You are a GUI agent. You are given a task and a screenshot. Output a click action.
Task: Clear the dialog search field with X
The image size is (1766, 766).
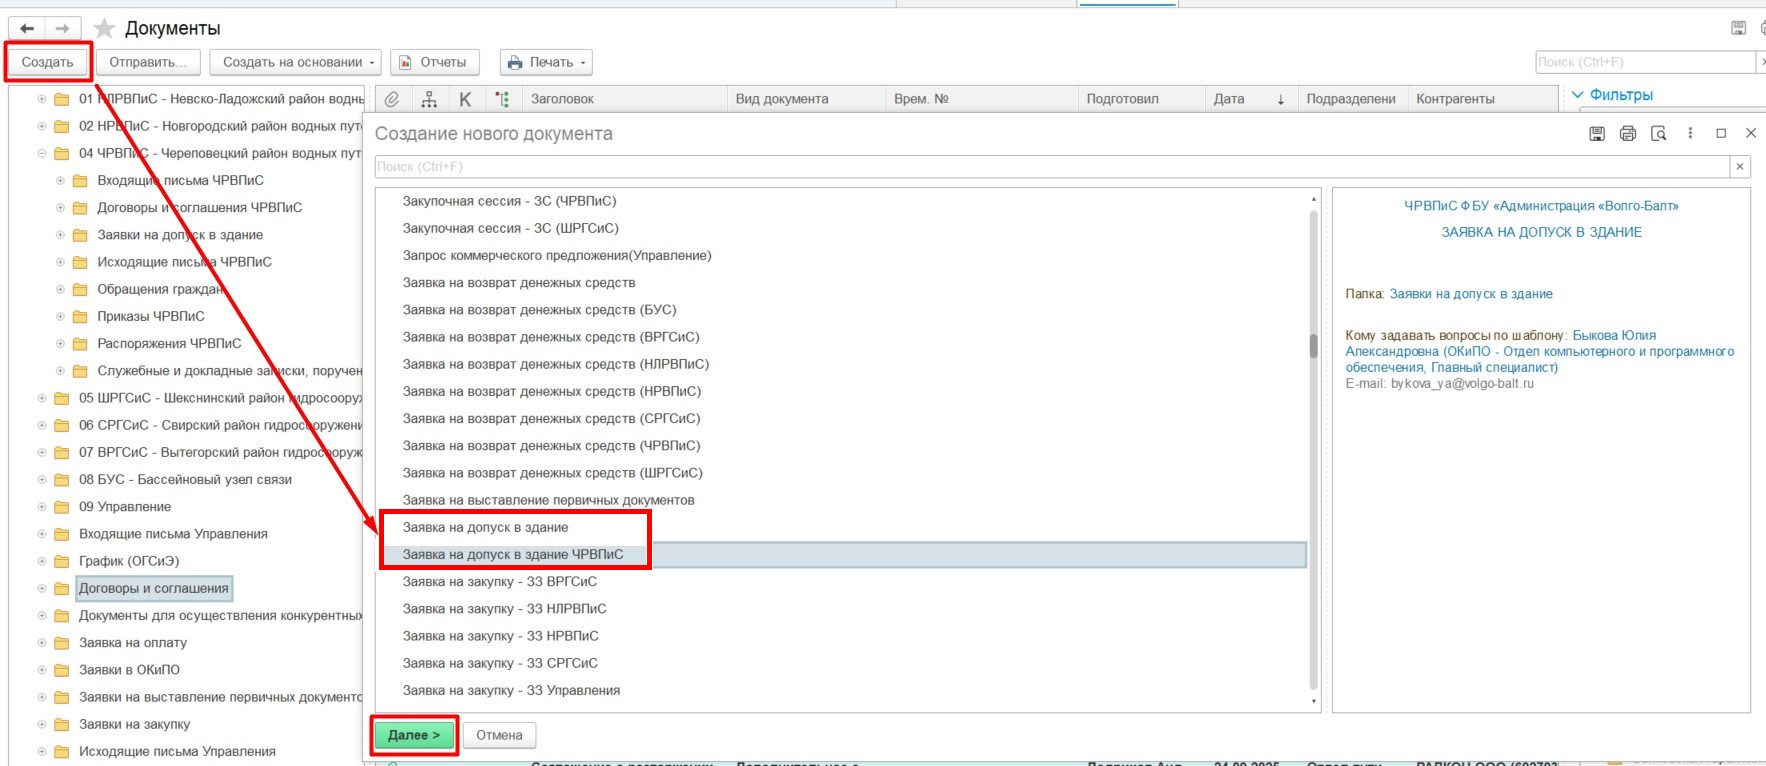(x=1740, y=167)
